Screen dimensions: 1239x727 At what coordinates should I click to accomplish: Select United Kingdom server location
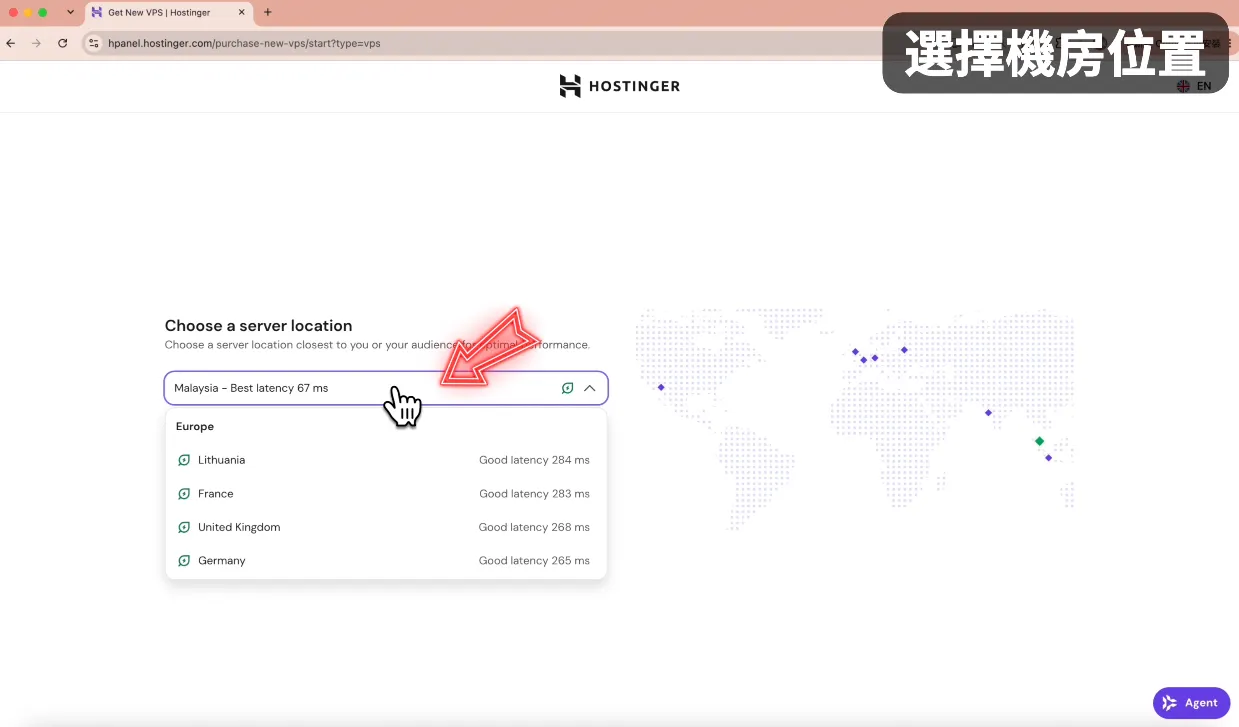pyautogui.click(x=386, y=527)
